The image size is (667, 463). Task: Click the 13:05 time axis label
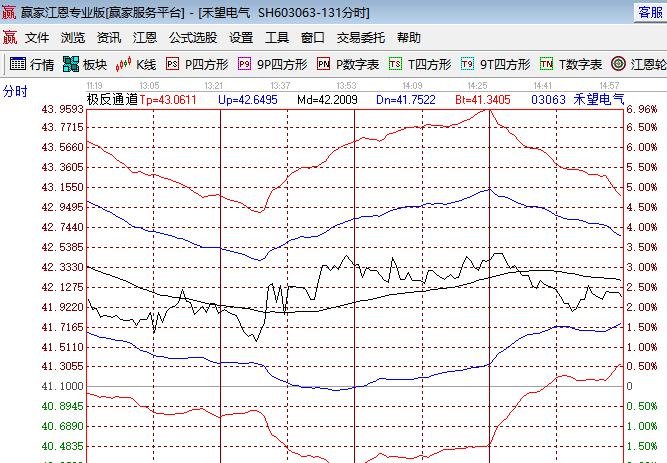[x=149, y=86]
